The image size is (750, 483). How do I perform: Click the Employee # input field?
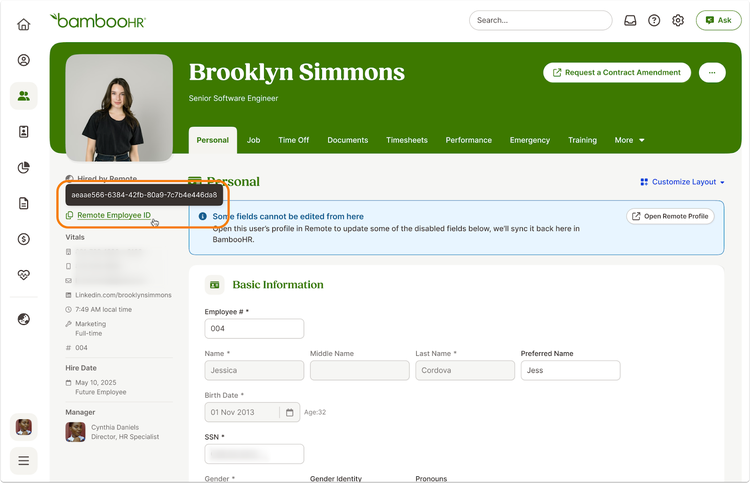[254, 329]
